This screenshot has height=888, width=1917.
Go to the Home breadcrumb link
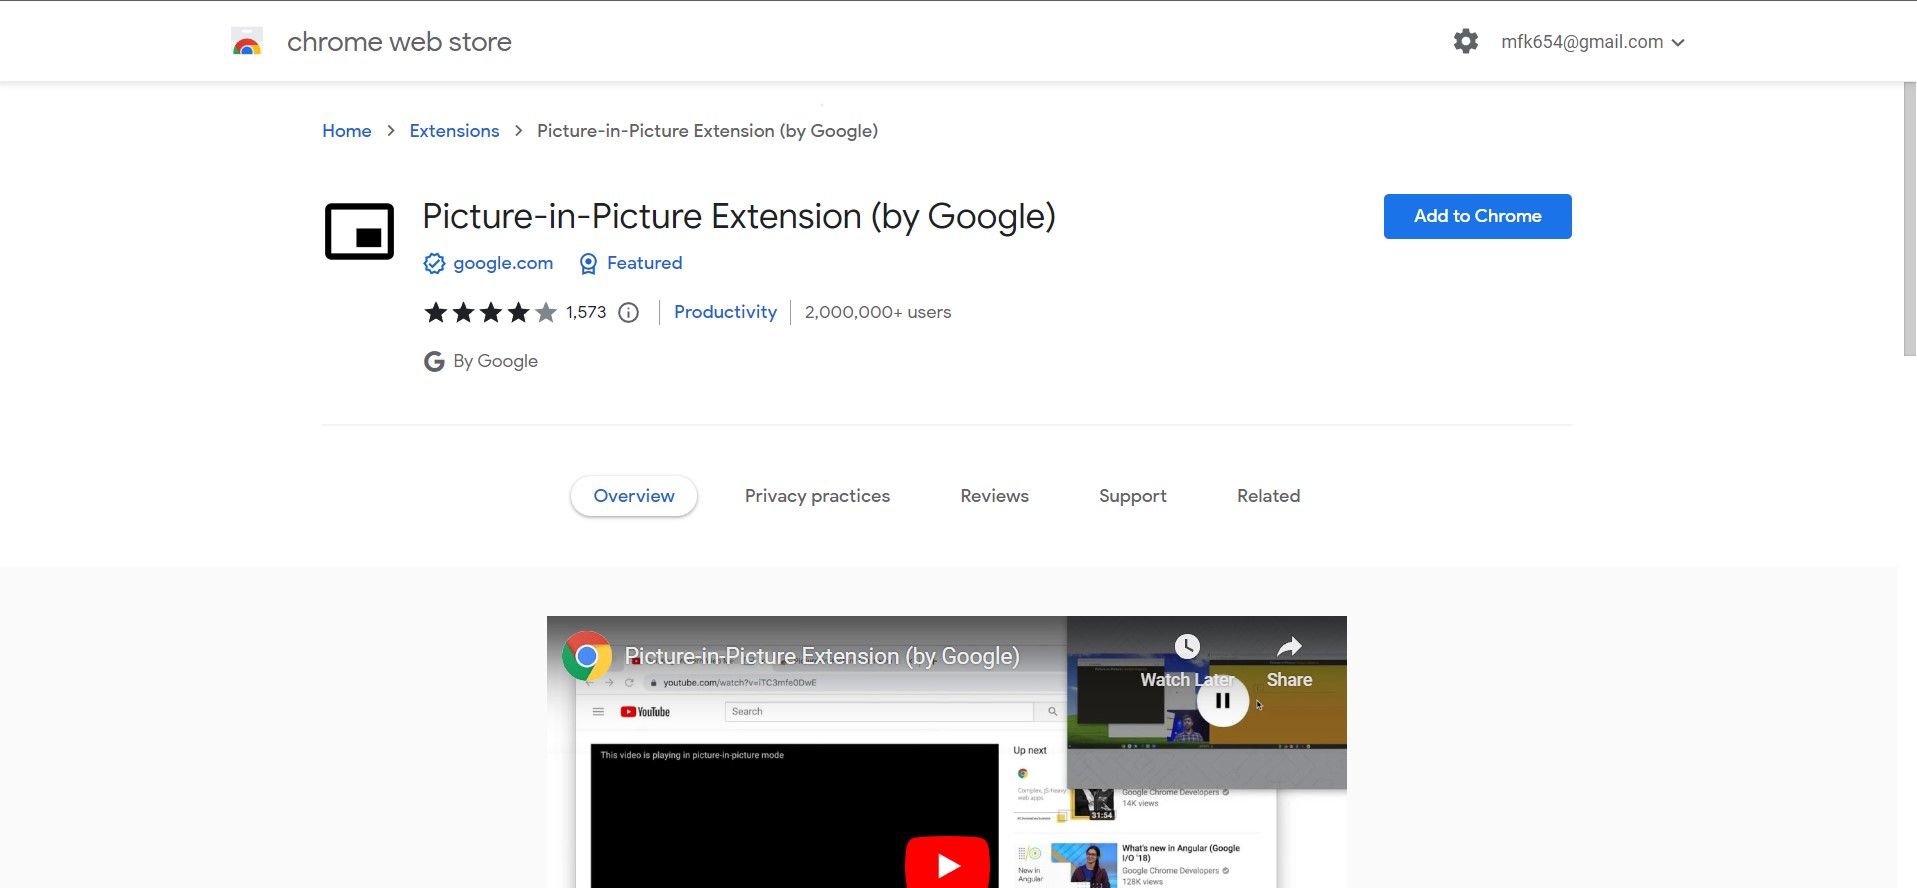coord(346,131)
